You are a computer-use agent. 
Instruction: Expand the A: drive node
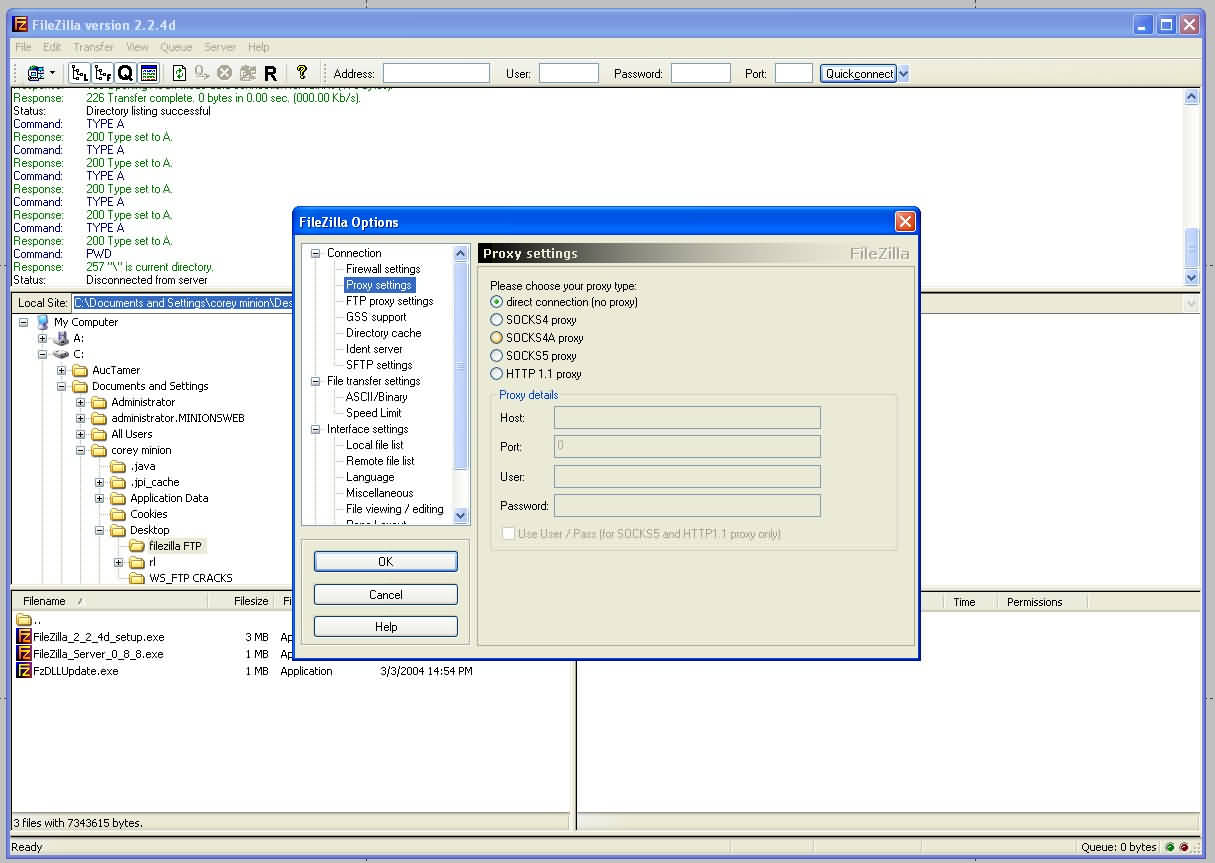point(42,338)
